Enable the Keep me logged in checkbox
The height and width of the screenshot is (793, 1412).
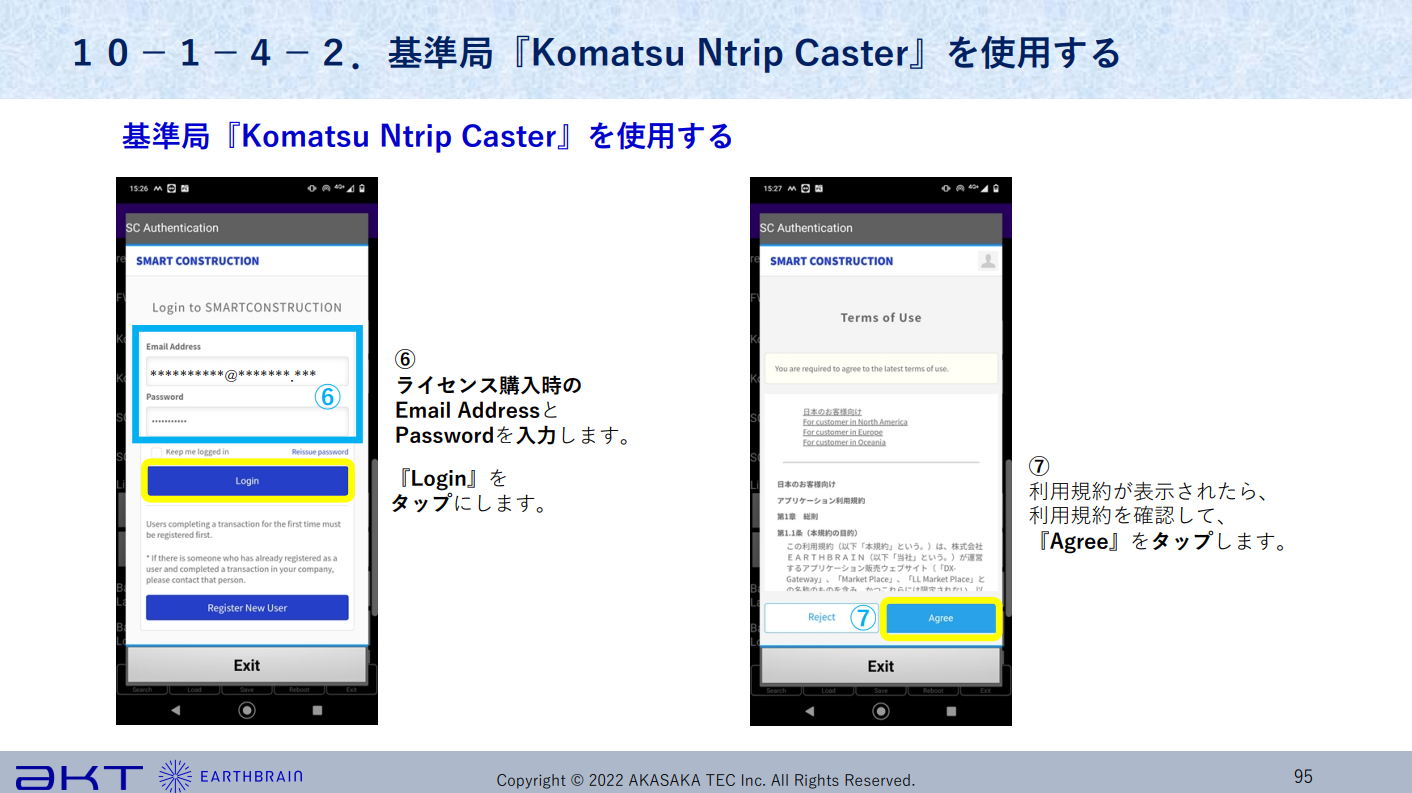[x=156, y=452]
